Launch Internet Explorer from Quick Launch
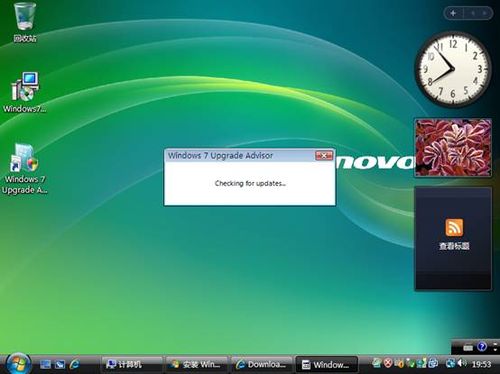Image resolution: width=500 pixels, height=374 pixels. pyautogui.click(x=75, y=364)
